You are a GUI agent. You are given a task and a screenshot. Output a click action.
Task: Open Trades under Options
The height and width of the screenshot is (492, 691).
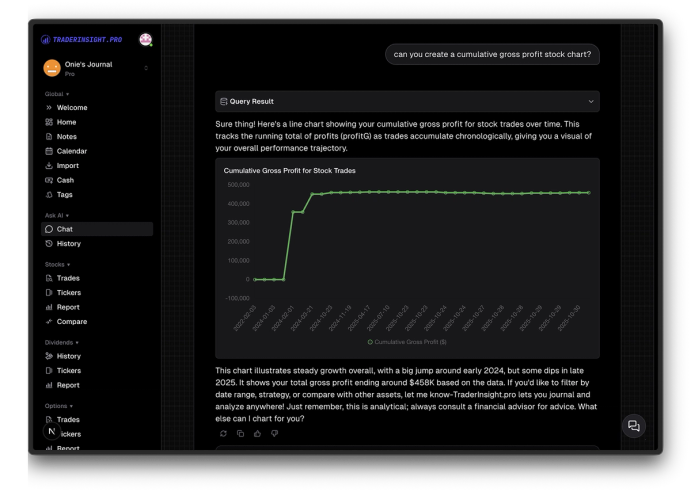pos(68,420)
